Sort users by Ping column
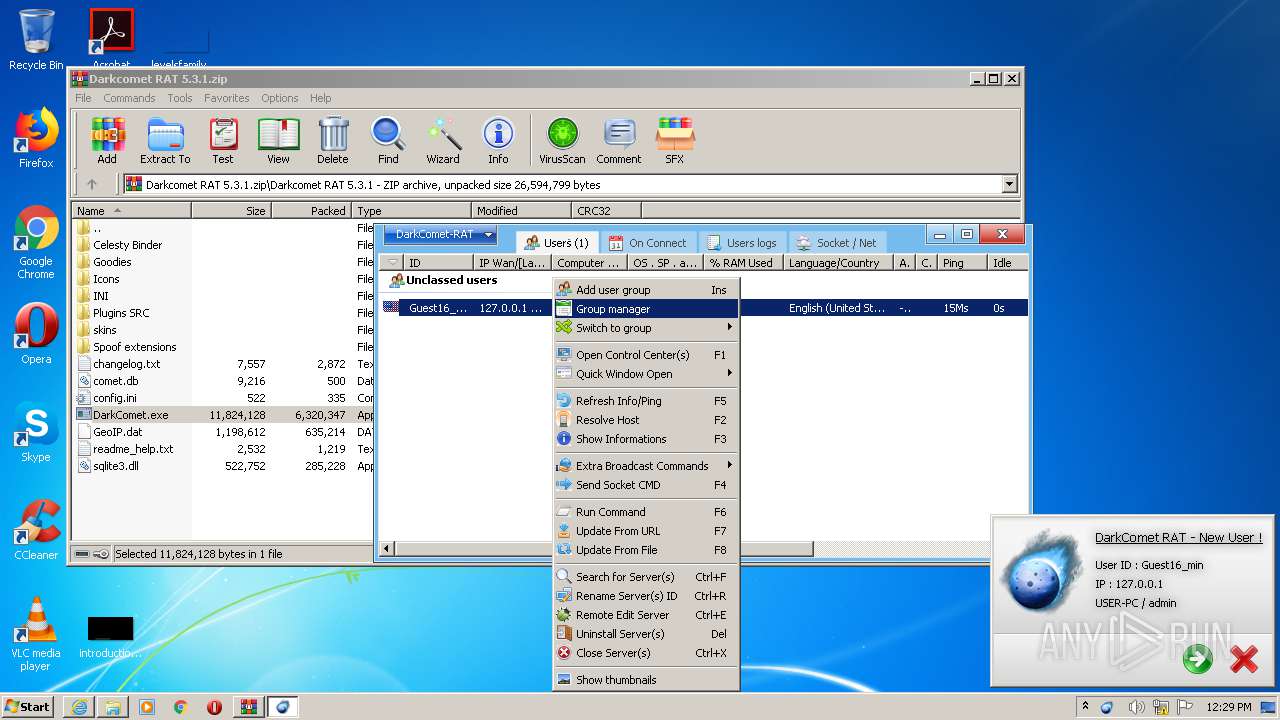1280x720 pixels. click(x=964, y=263)
